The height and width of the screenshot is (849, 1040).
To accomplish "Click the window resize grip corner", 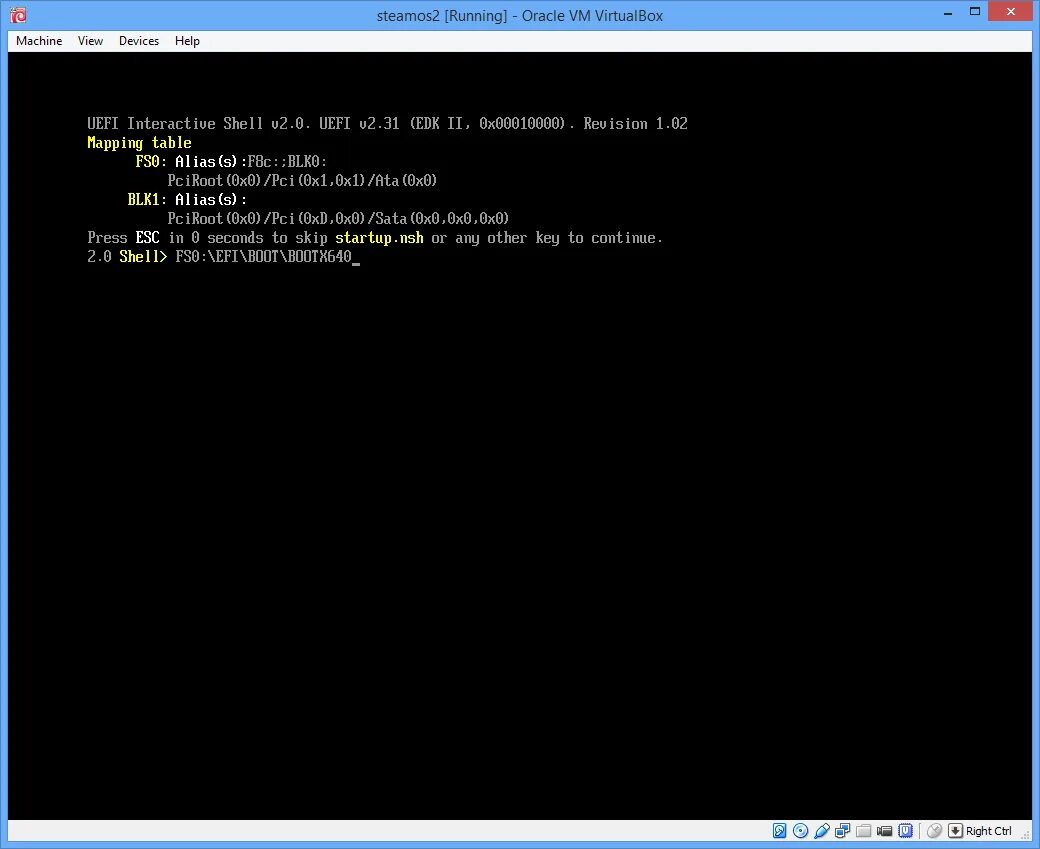I will tap(1025, 834).
